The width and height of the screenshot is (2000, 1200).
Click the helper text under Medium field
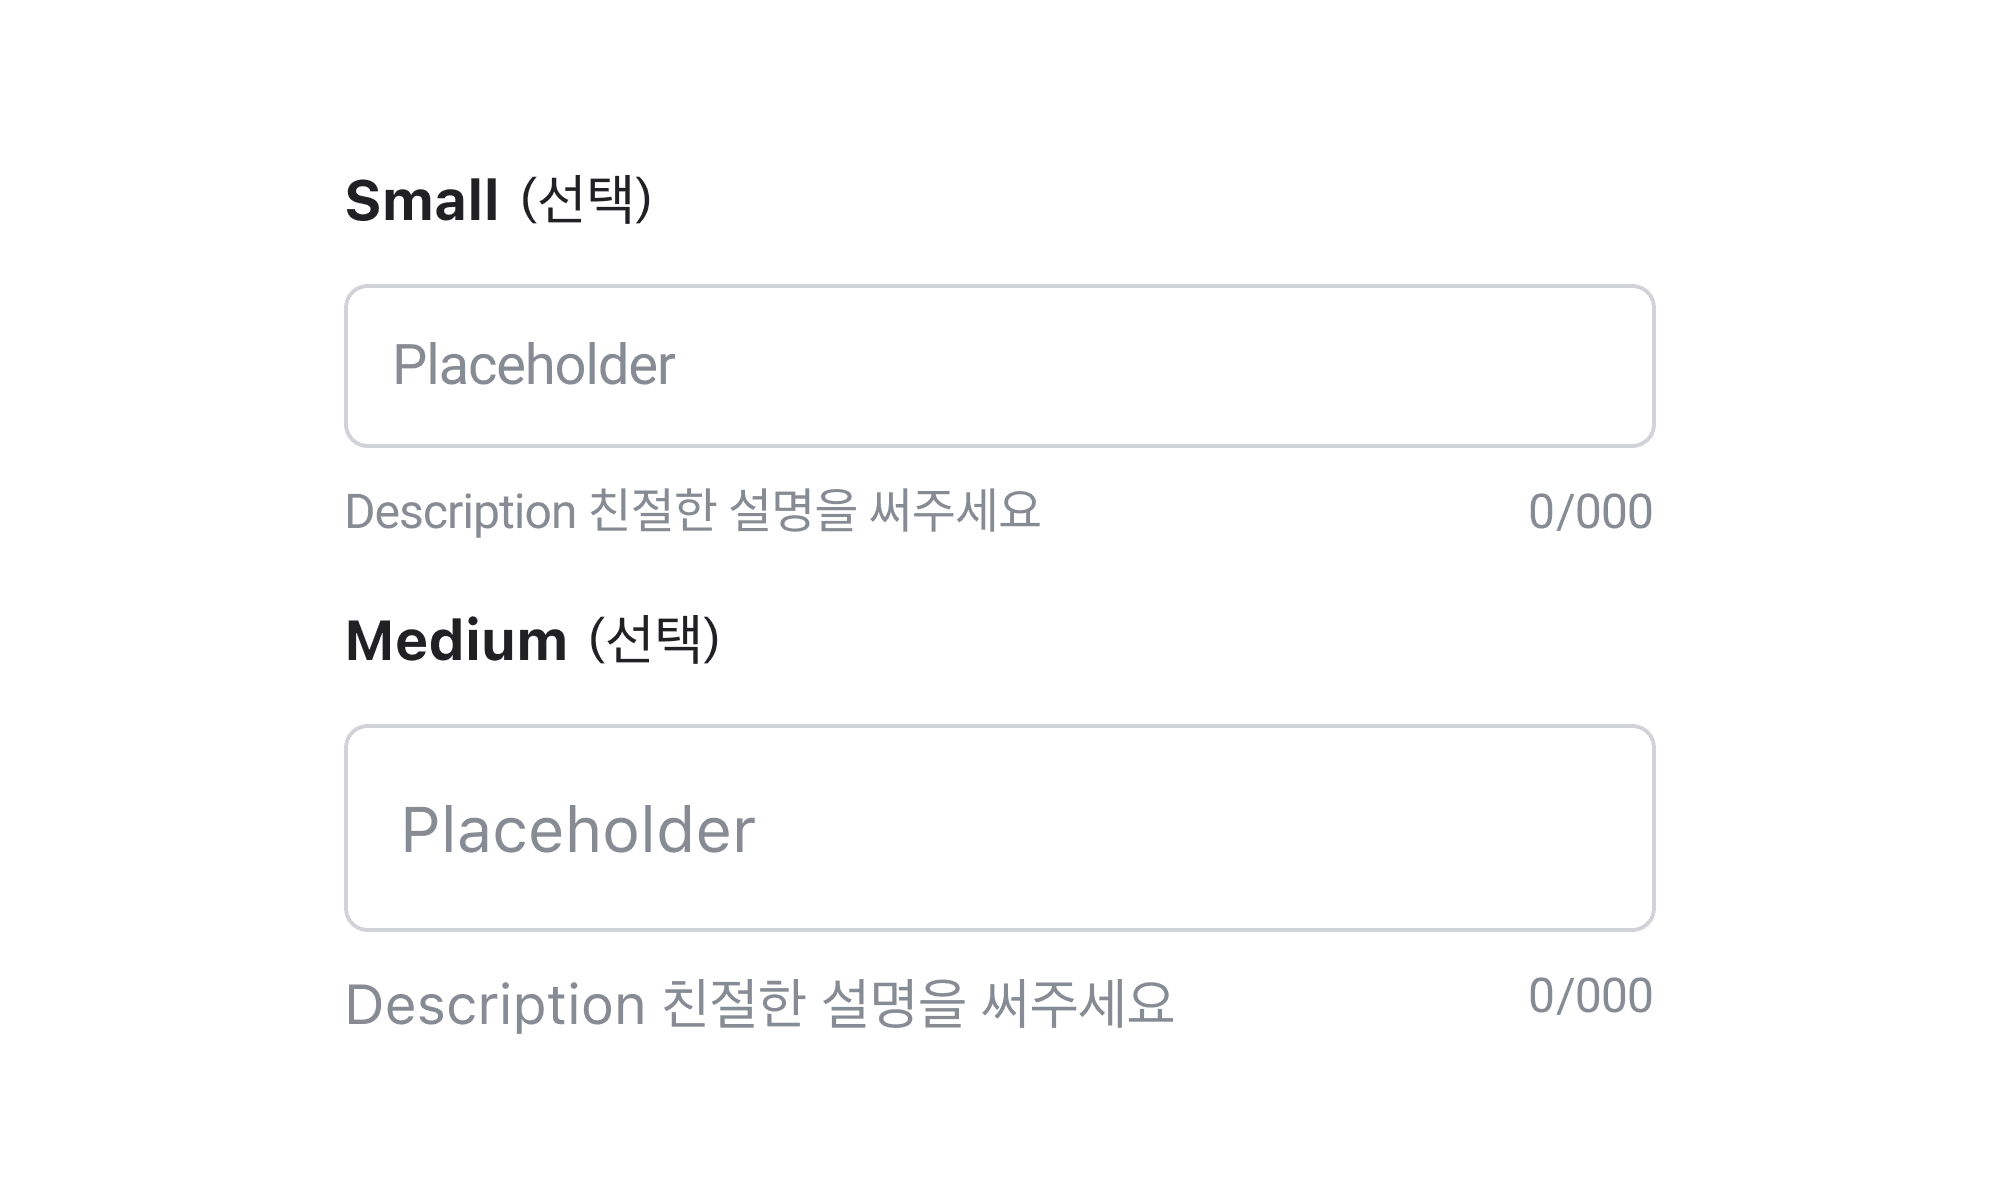tap(759, 1004)
